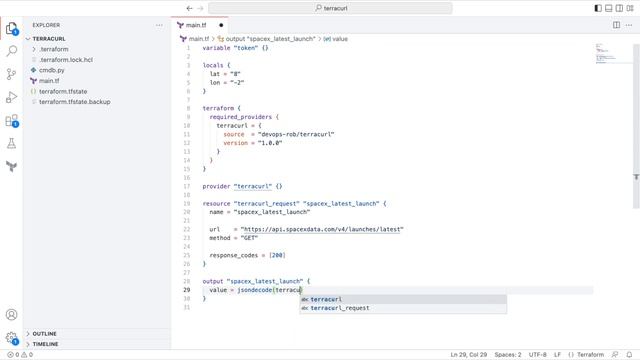Open the Explorer view in activity bar
The width and height of the screenshot is (640, 360).
point(11,29)
